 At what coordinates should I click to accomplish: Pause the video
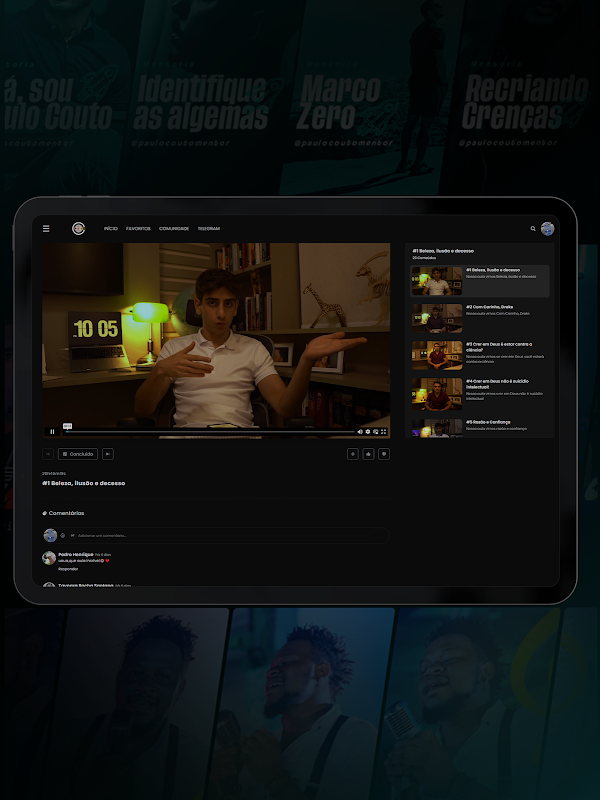click(x=52, y=432)
